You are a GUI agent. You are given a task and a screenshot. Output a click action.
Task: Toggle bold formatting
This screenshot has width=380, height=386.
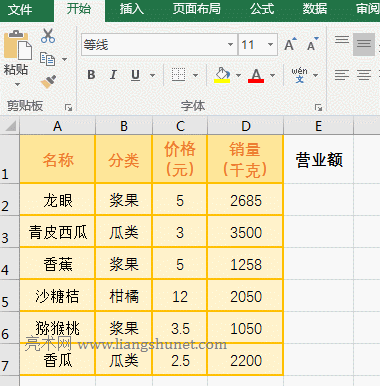[91, 75]
